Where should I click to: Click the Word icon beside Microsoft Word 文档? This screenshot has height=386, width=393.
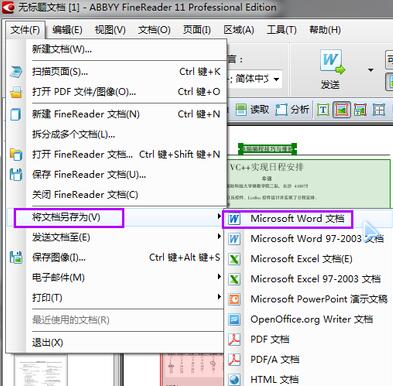pos(234,219)
